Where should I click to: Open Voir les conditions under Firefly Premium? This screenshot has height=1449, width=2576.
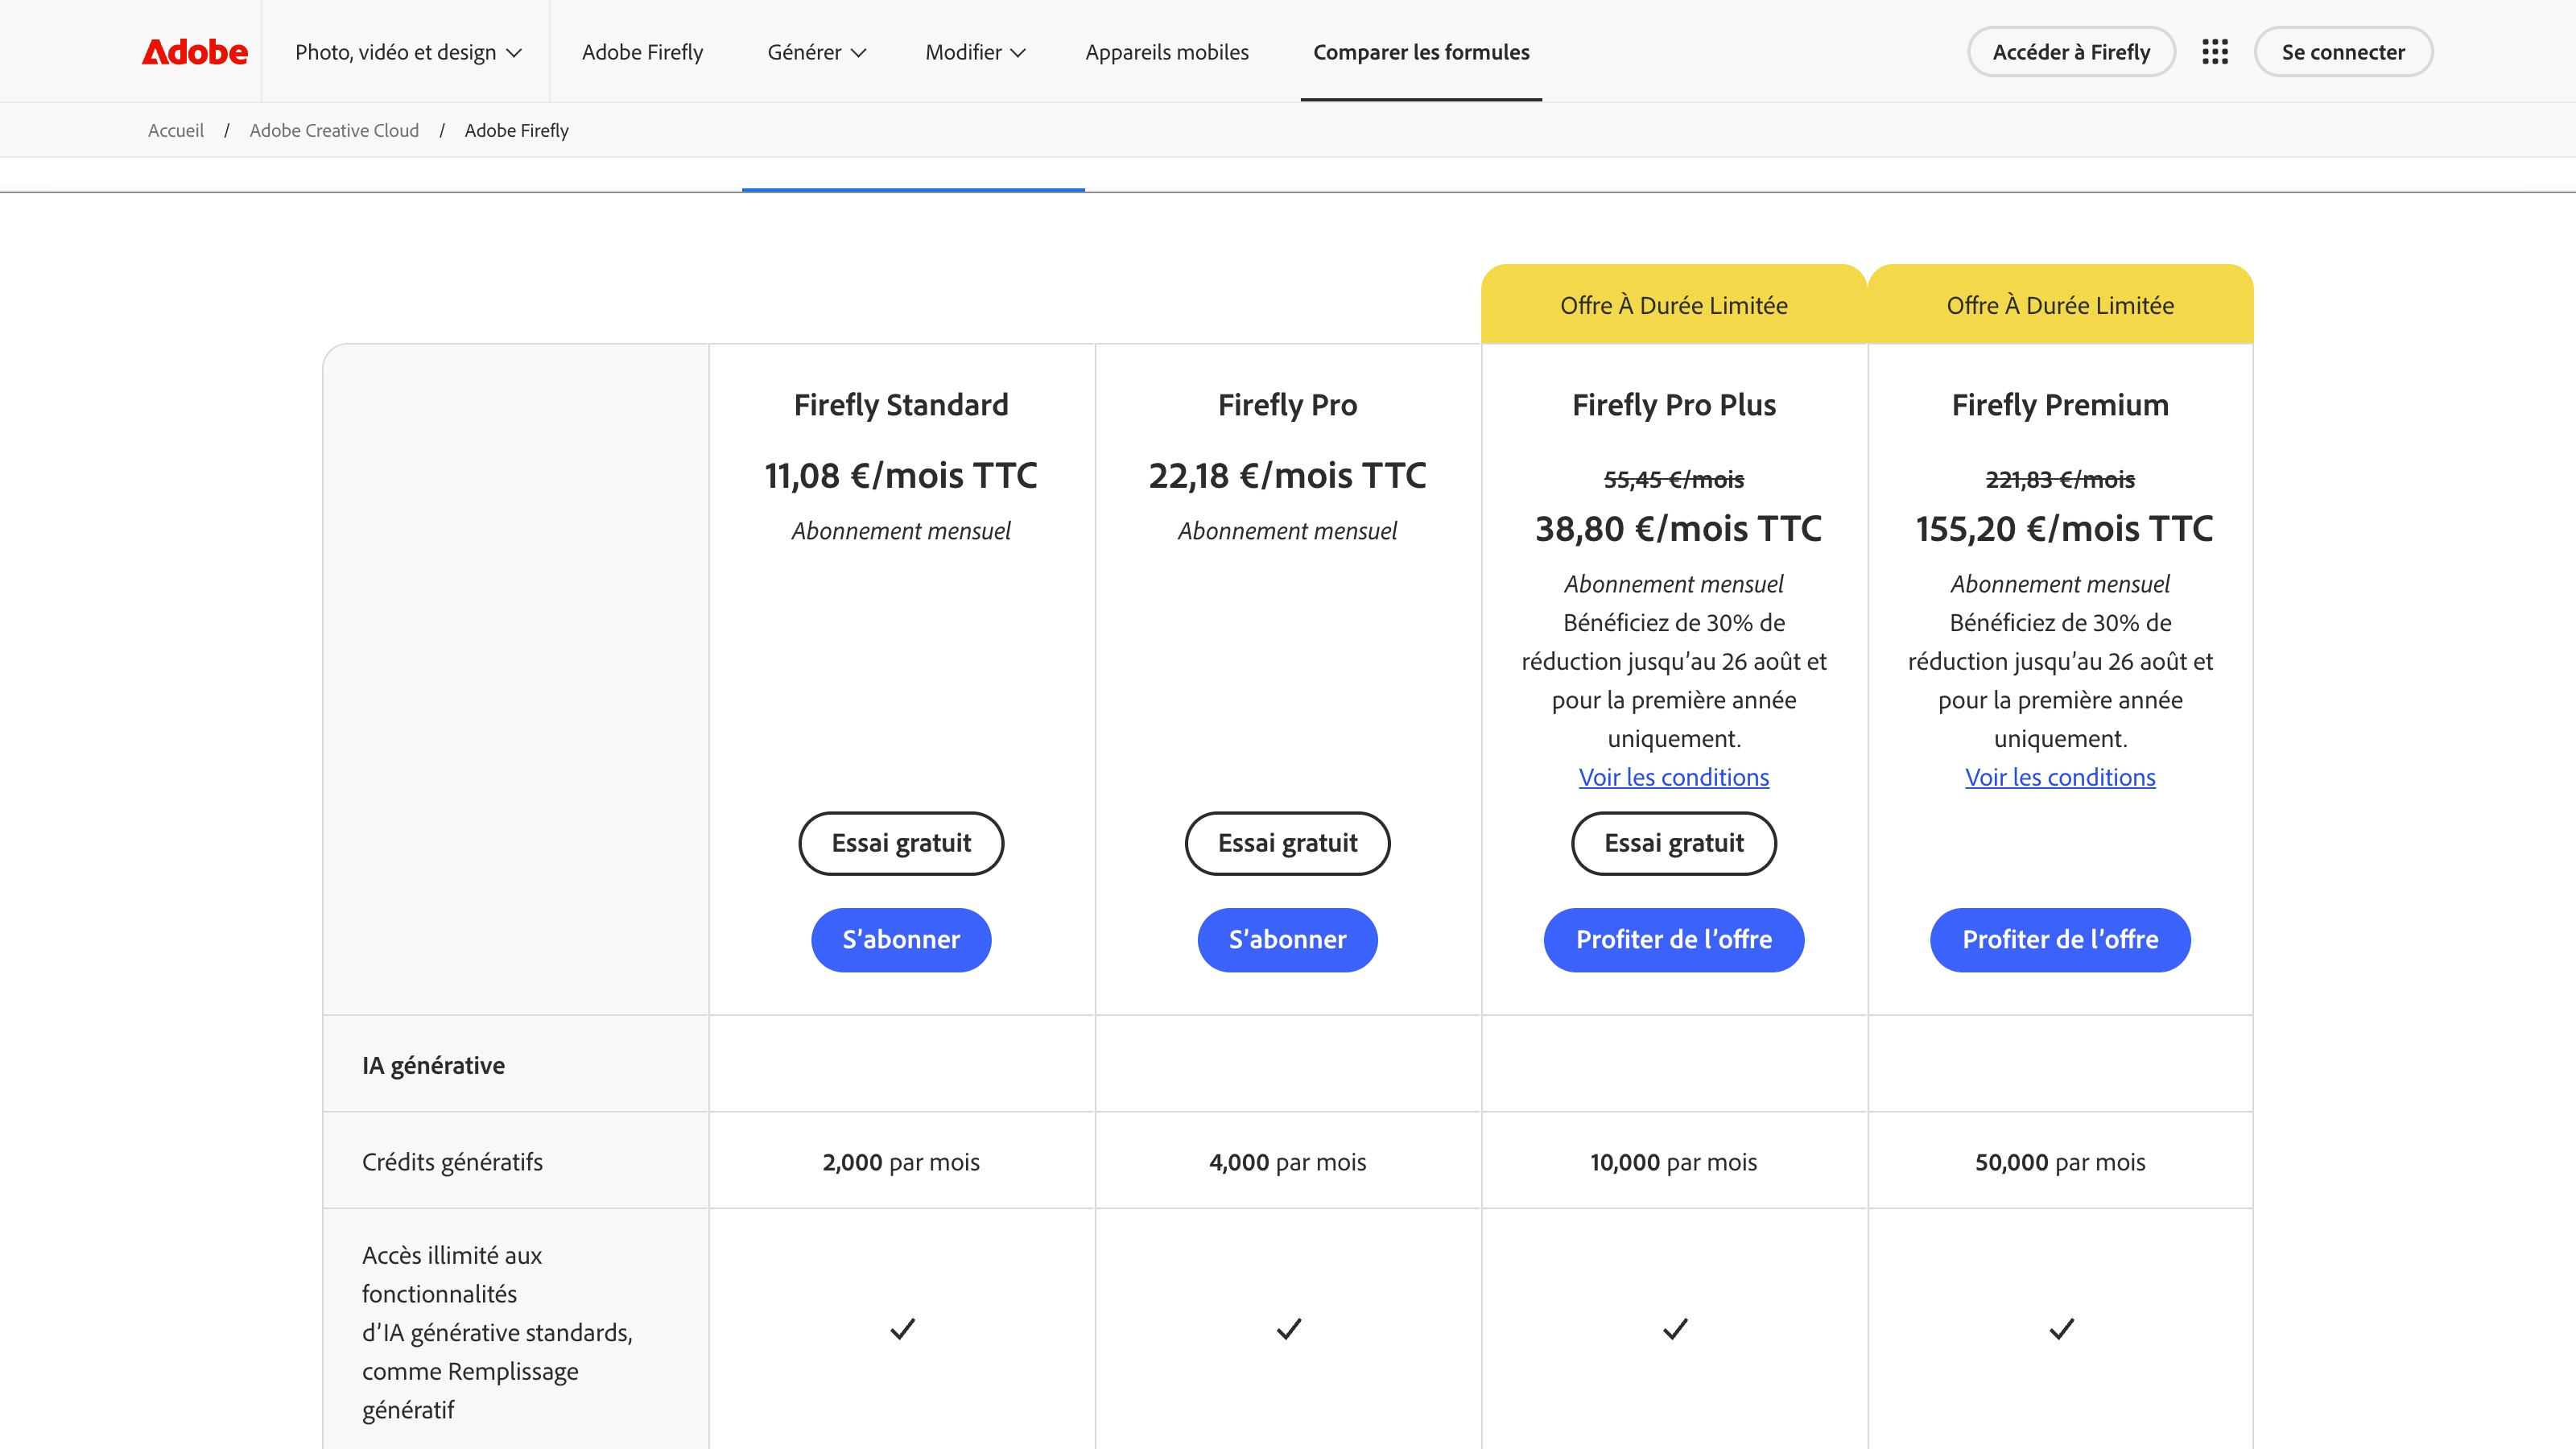[2060, 777]
